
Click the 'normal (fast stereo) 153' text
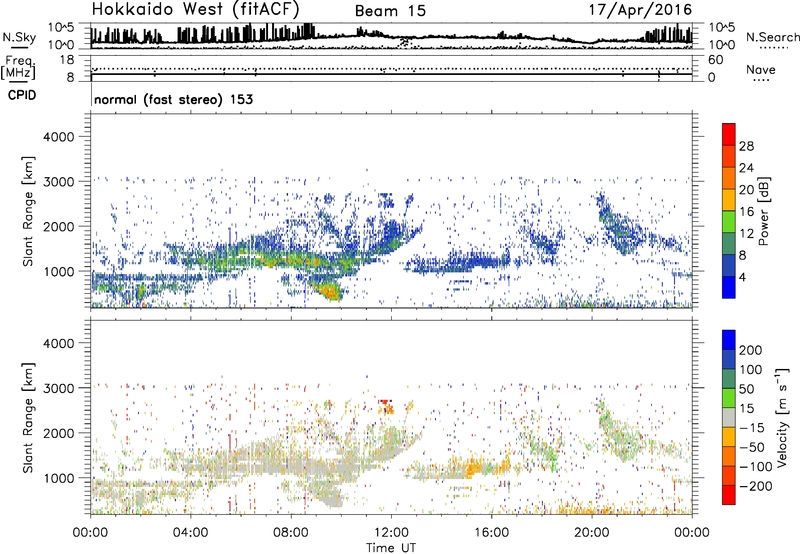point(173,99)
